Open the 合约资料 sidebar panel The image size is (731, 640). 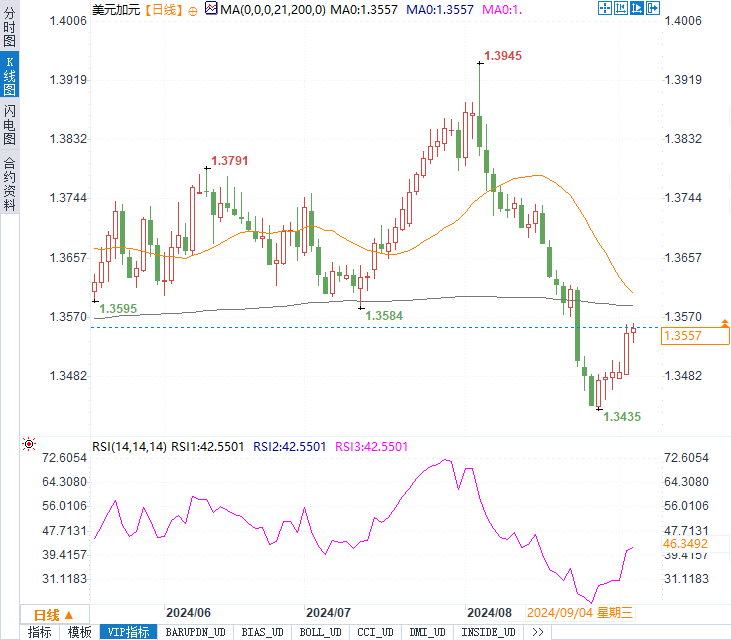(x=9, y=184)
